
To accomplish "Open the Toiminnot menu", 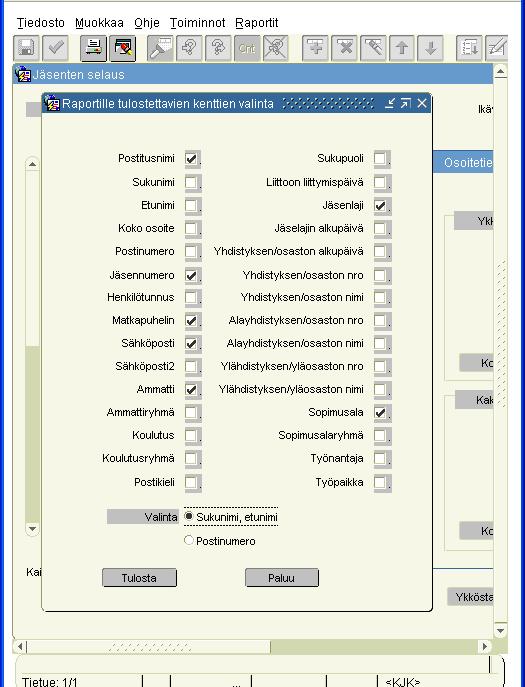I will pyautogui.click(x=198, y=23).
